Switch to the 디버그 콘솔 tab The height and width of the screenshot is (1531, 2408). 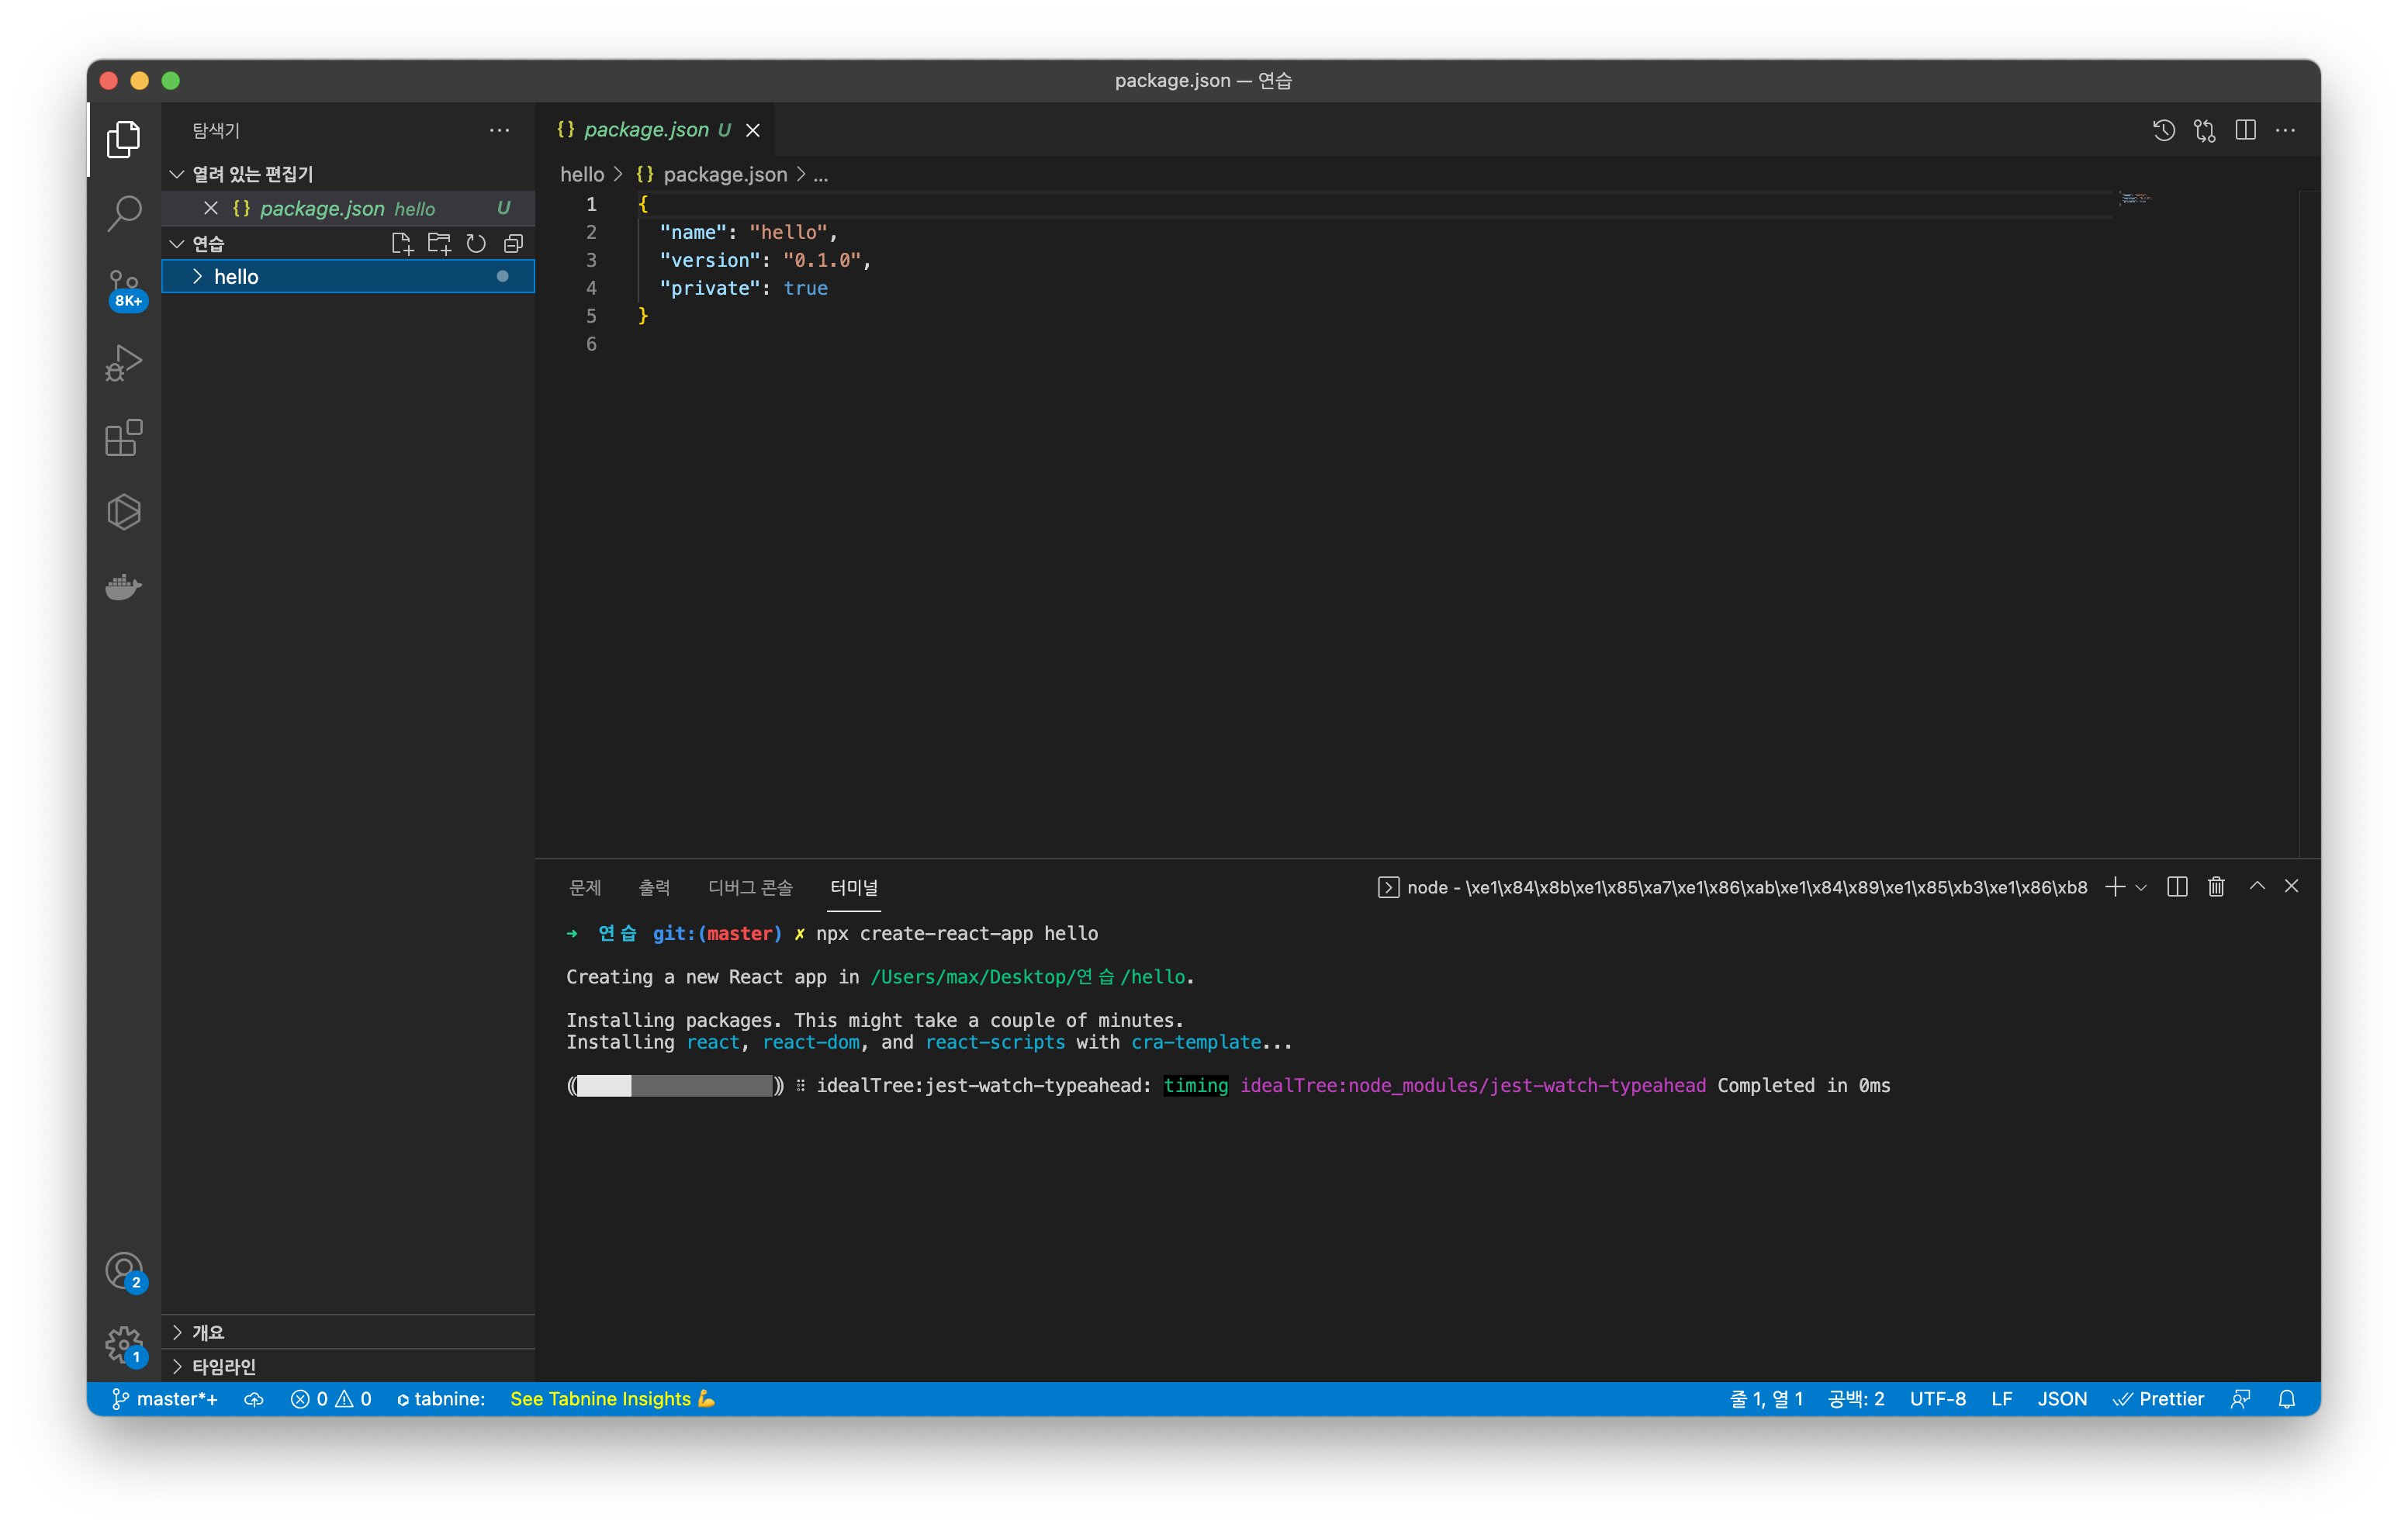[x=750, y=887]
